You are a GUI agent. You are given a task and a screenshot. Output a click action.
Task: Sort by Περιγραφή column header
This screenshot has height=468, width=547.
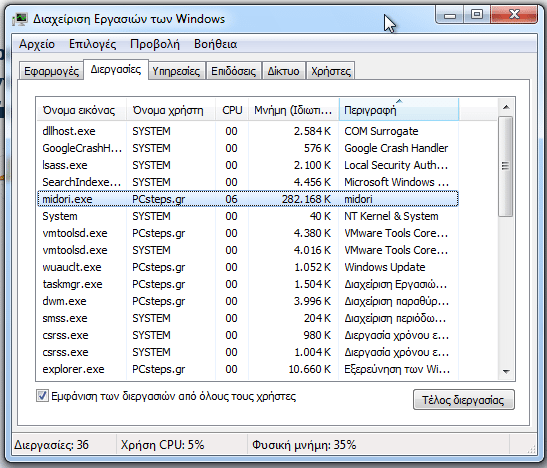click(x=398, y=110)
